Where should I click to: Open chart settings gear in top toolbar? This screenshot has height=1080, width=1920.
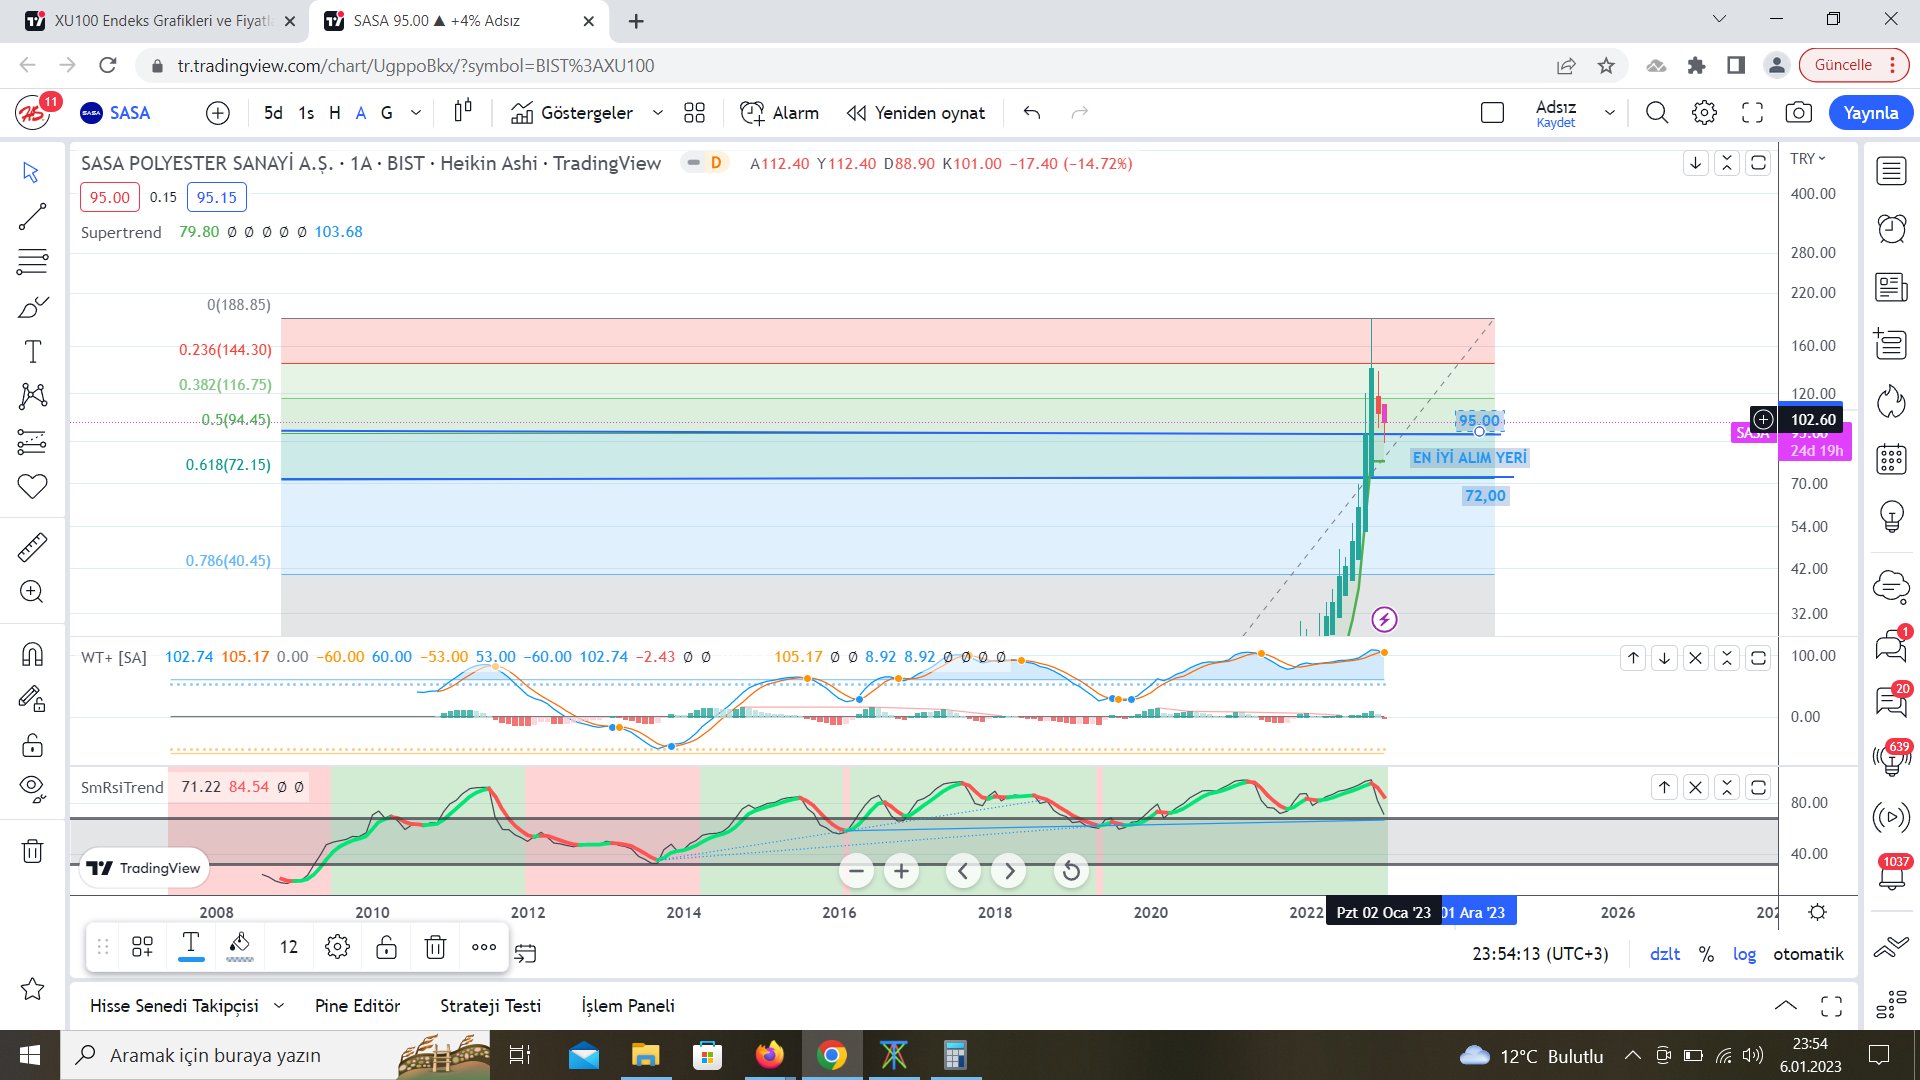pos(1704,113)
